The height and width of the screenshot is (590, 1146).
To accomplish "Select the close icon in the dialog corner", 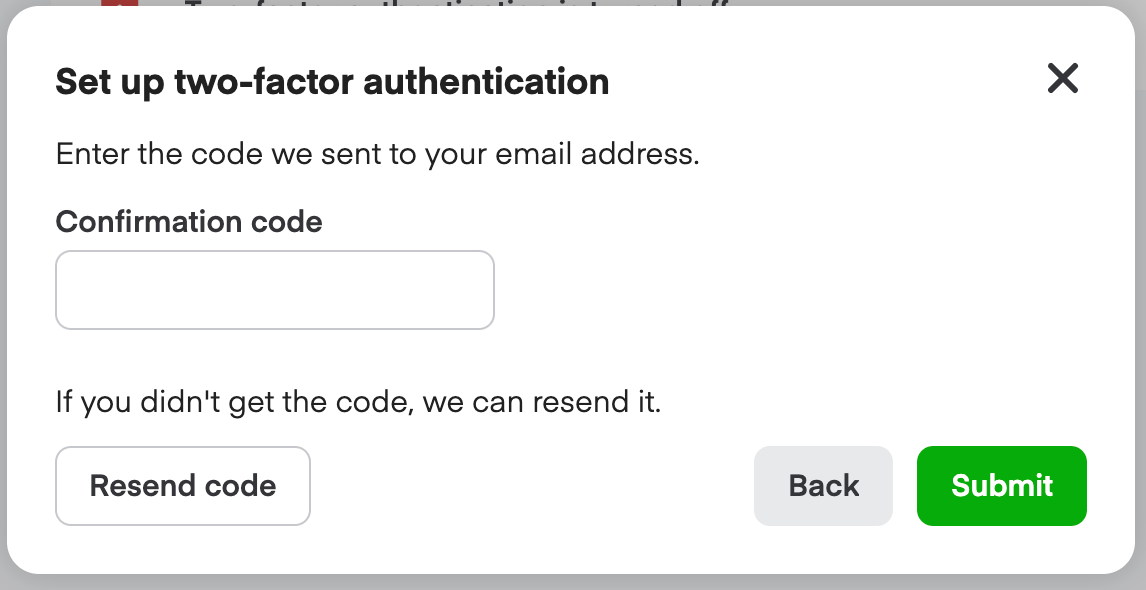I will pos(1063,79).
